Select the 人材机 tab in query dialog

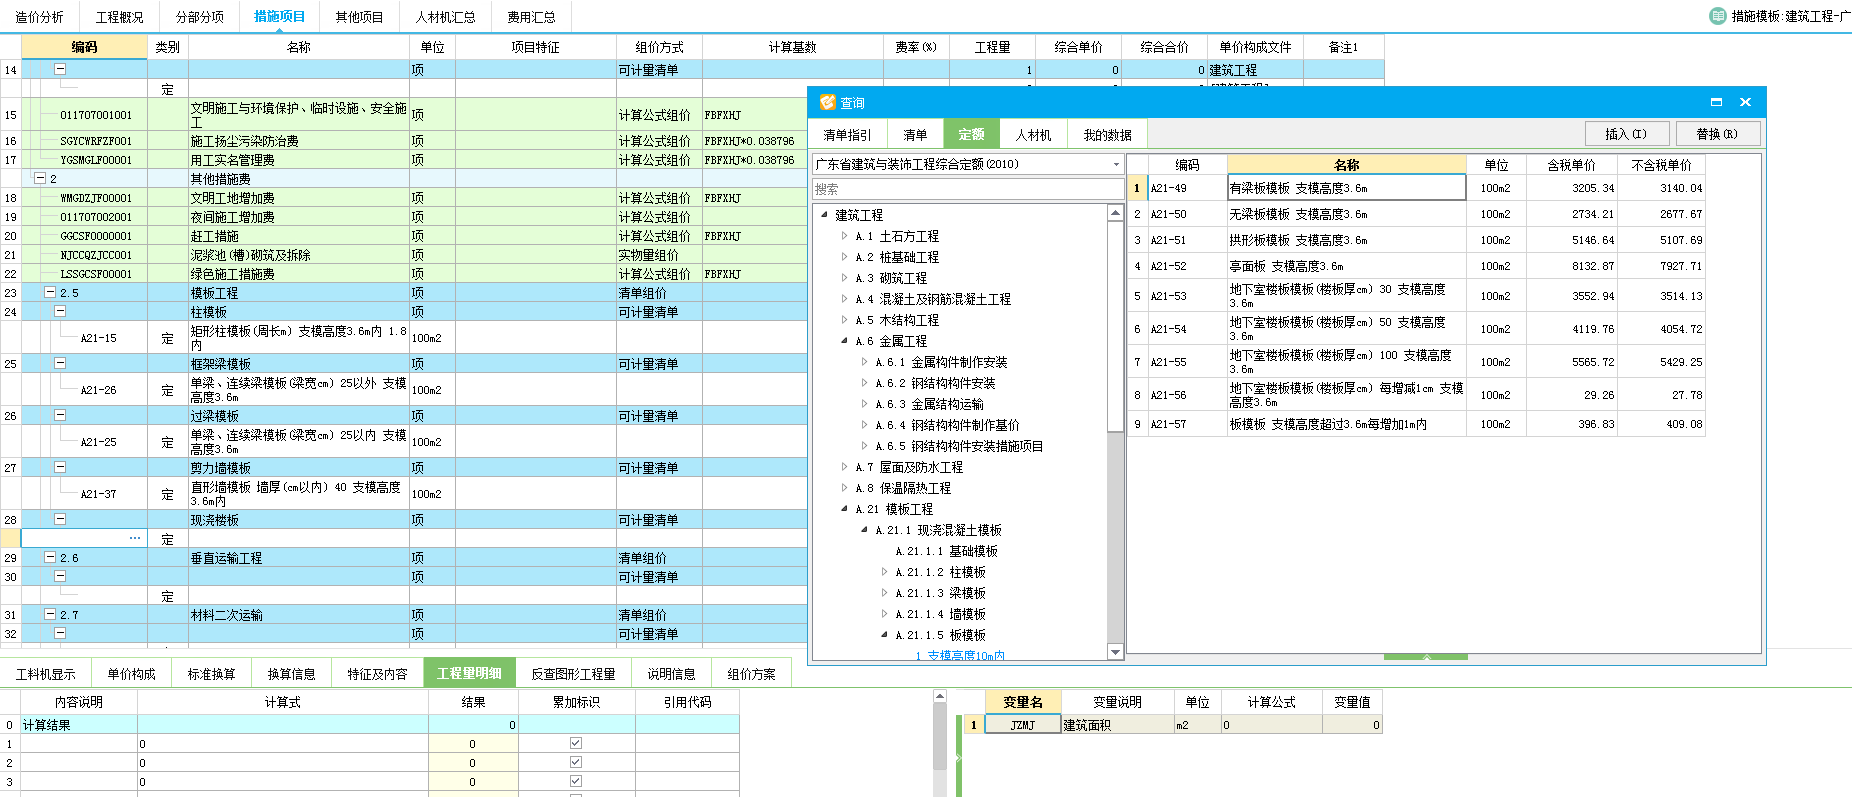pos(1033,135)
